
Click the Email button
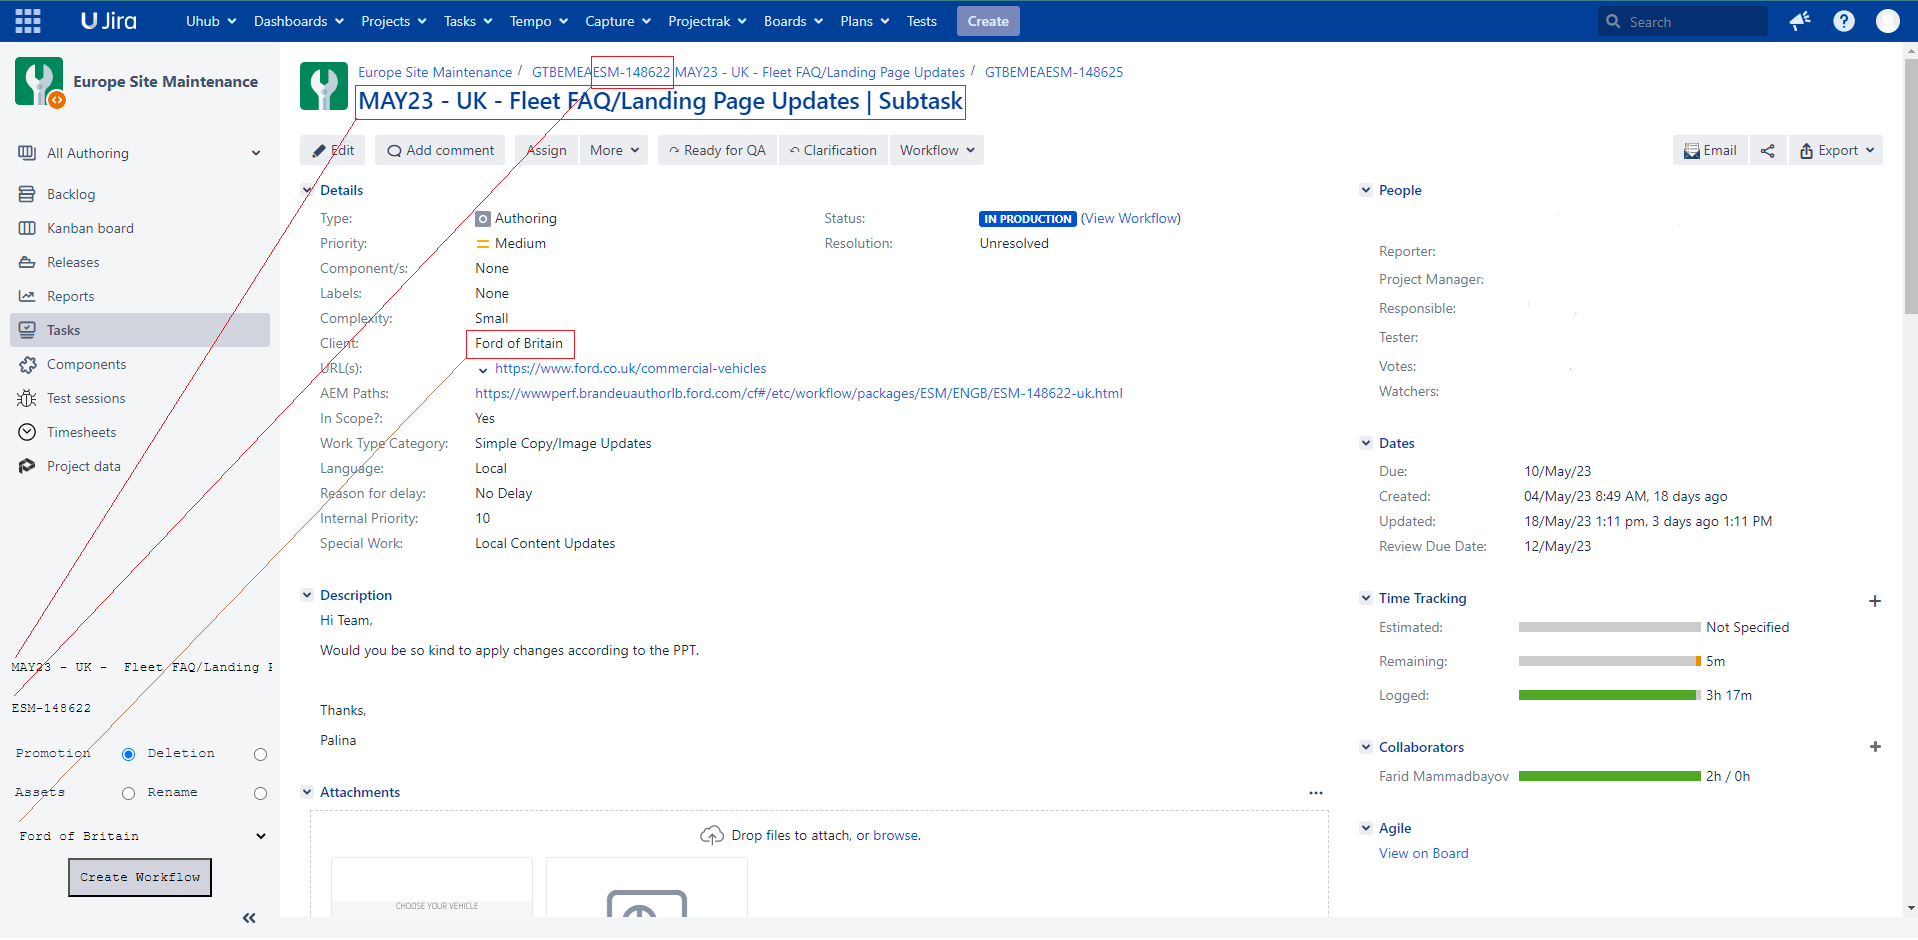[x=1710, y=150]
